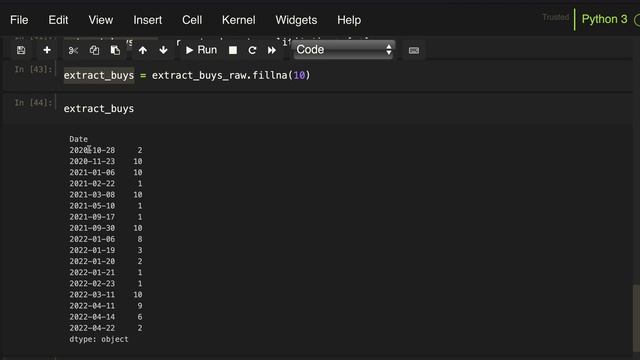Open the View menu

point(101,20)
